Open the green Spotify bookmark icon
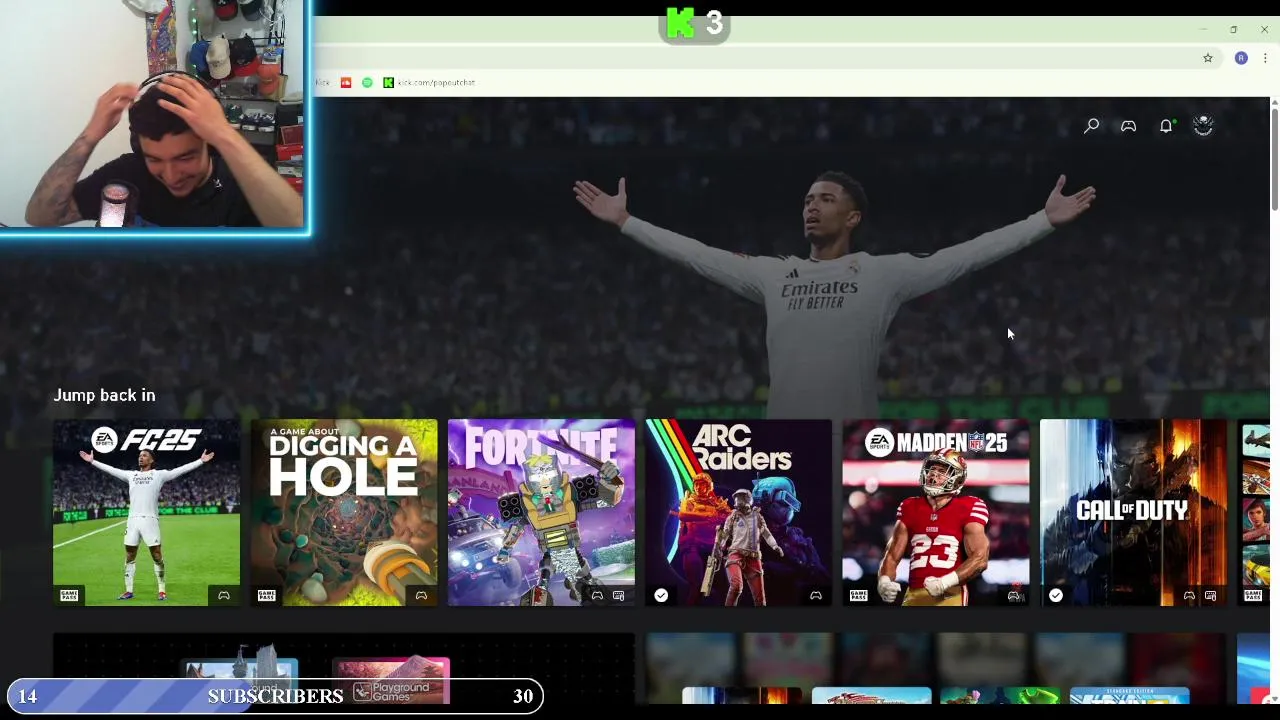 click(x=367, y=82)
